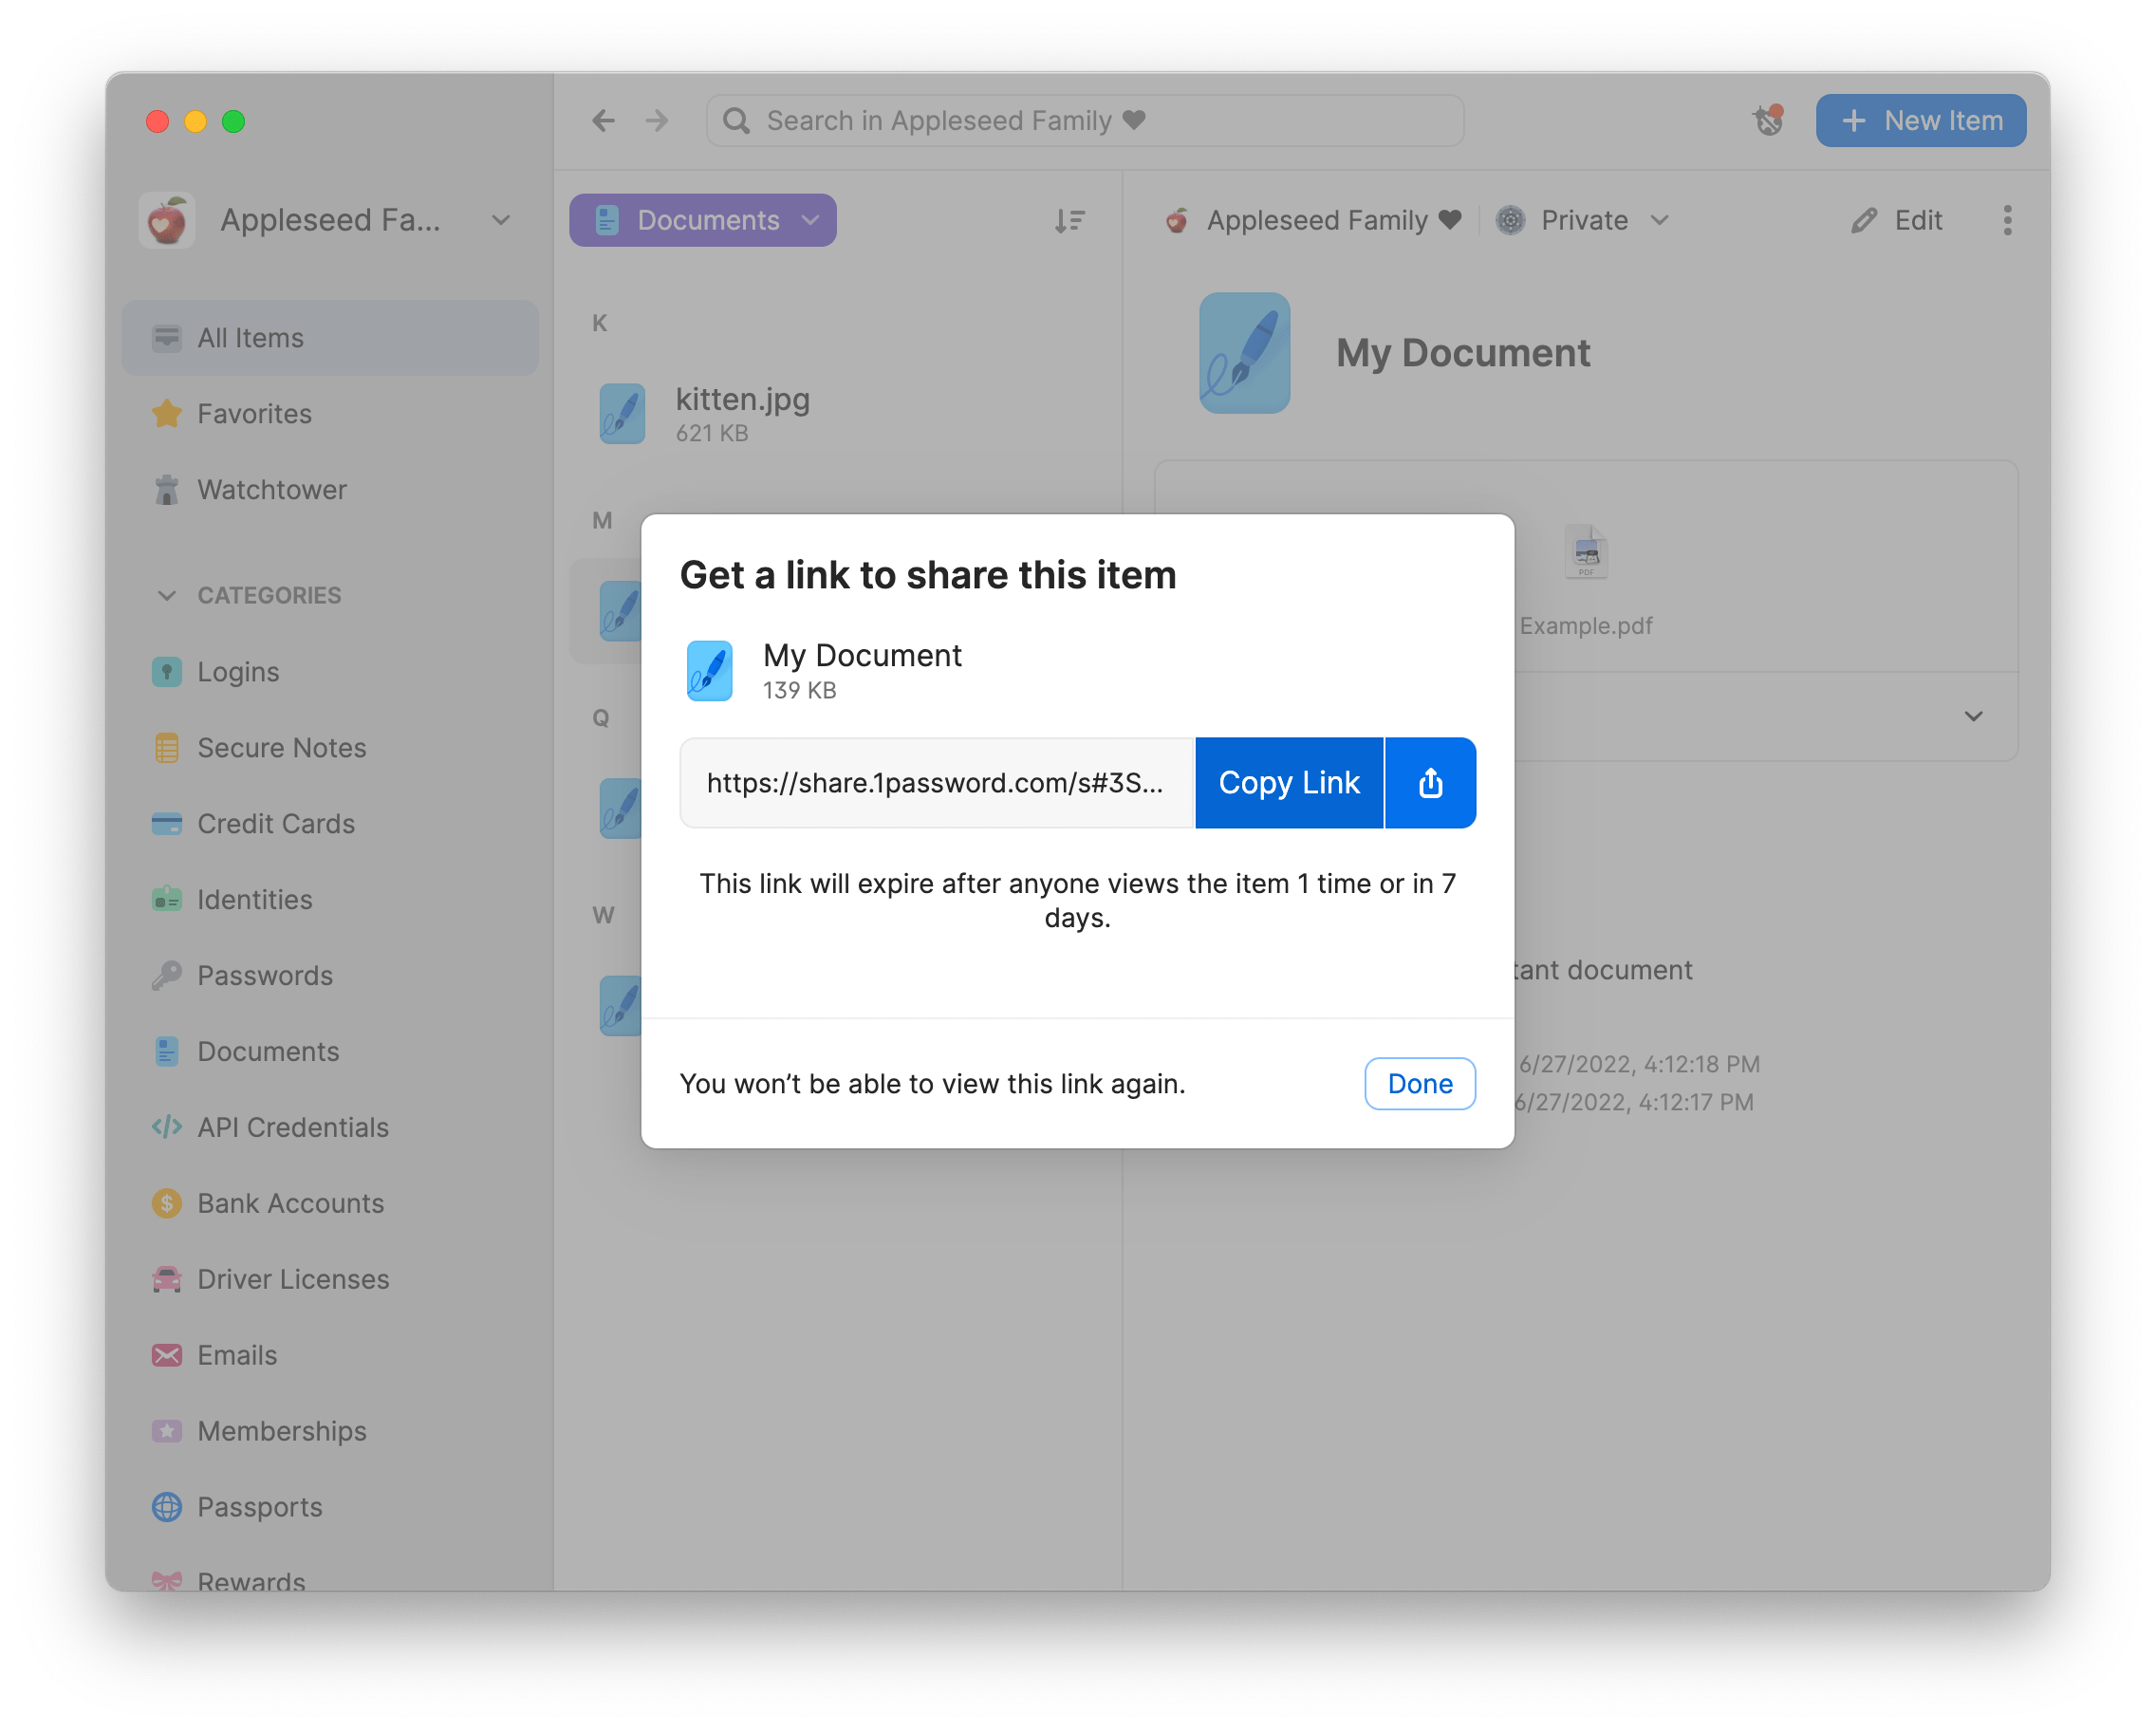2156x1731 pixels.
Task: Open the three-dot overflow menu
Action: 2007,220
